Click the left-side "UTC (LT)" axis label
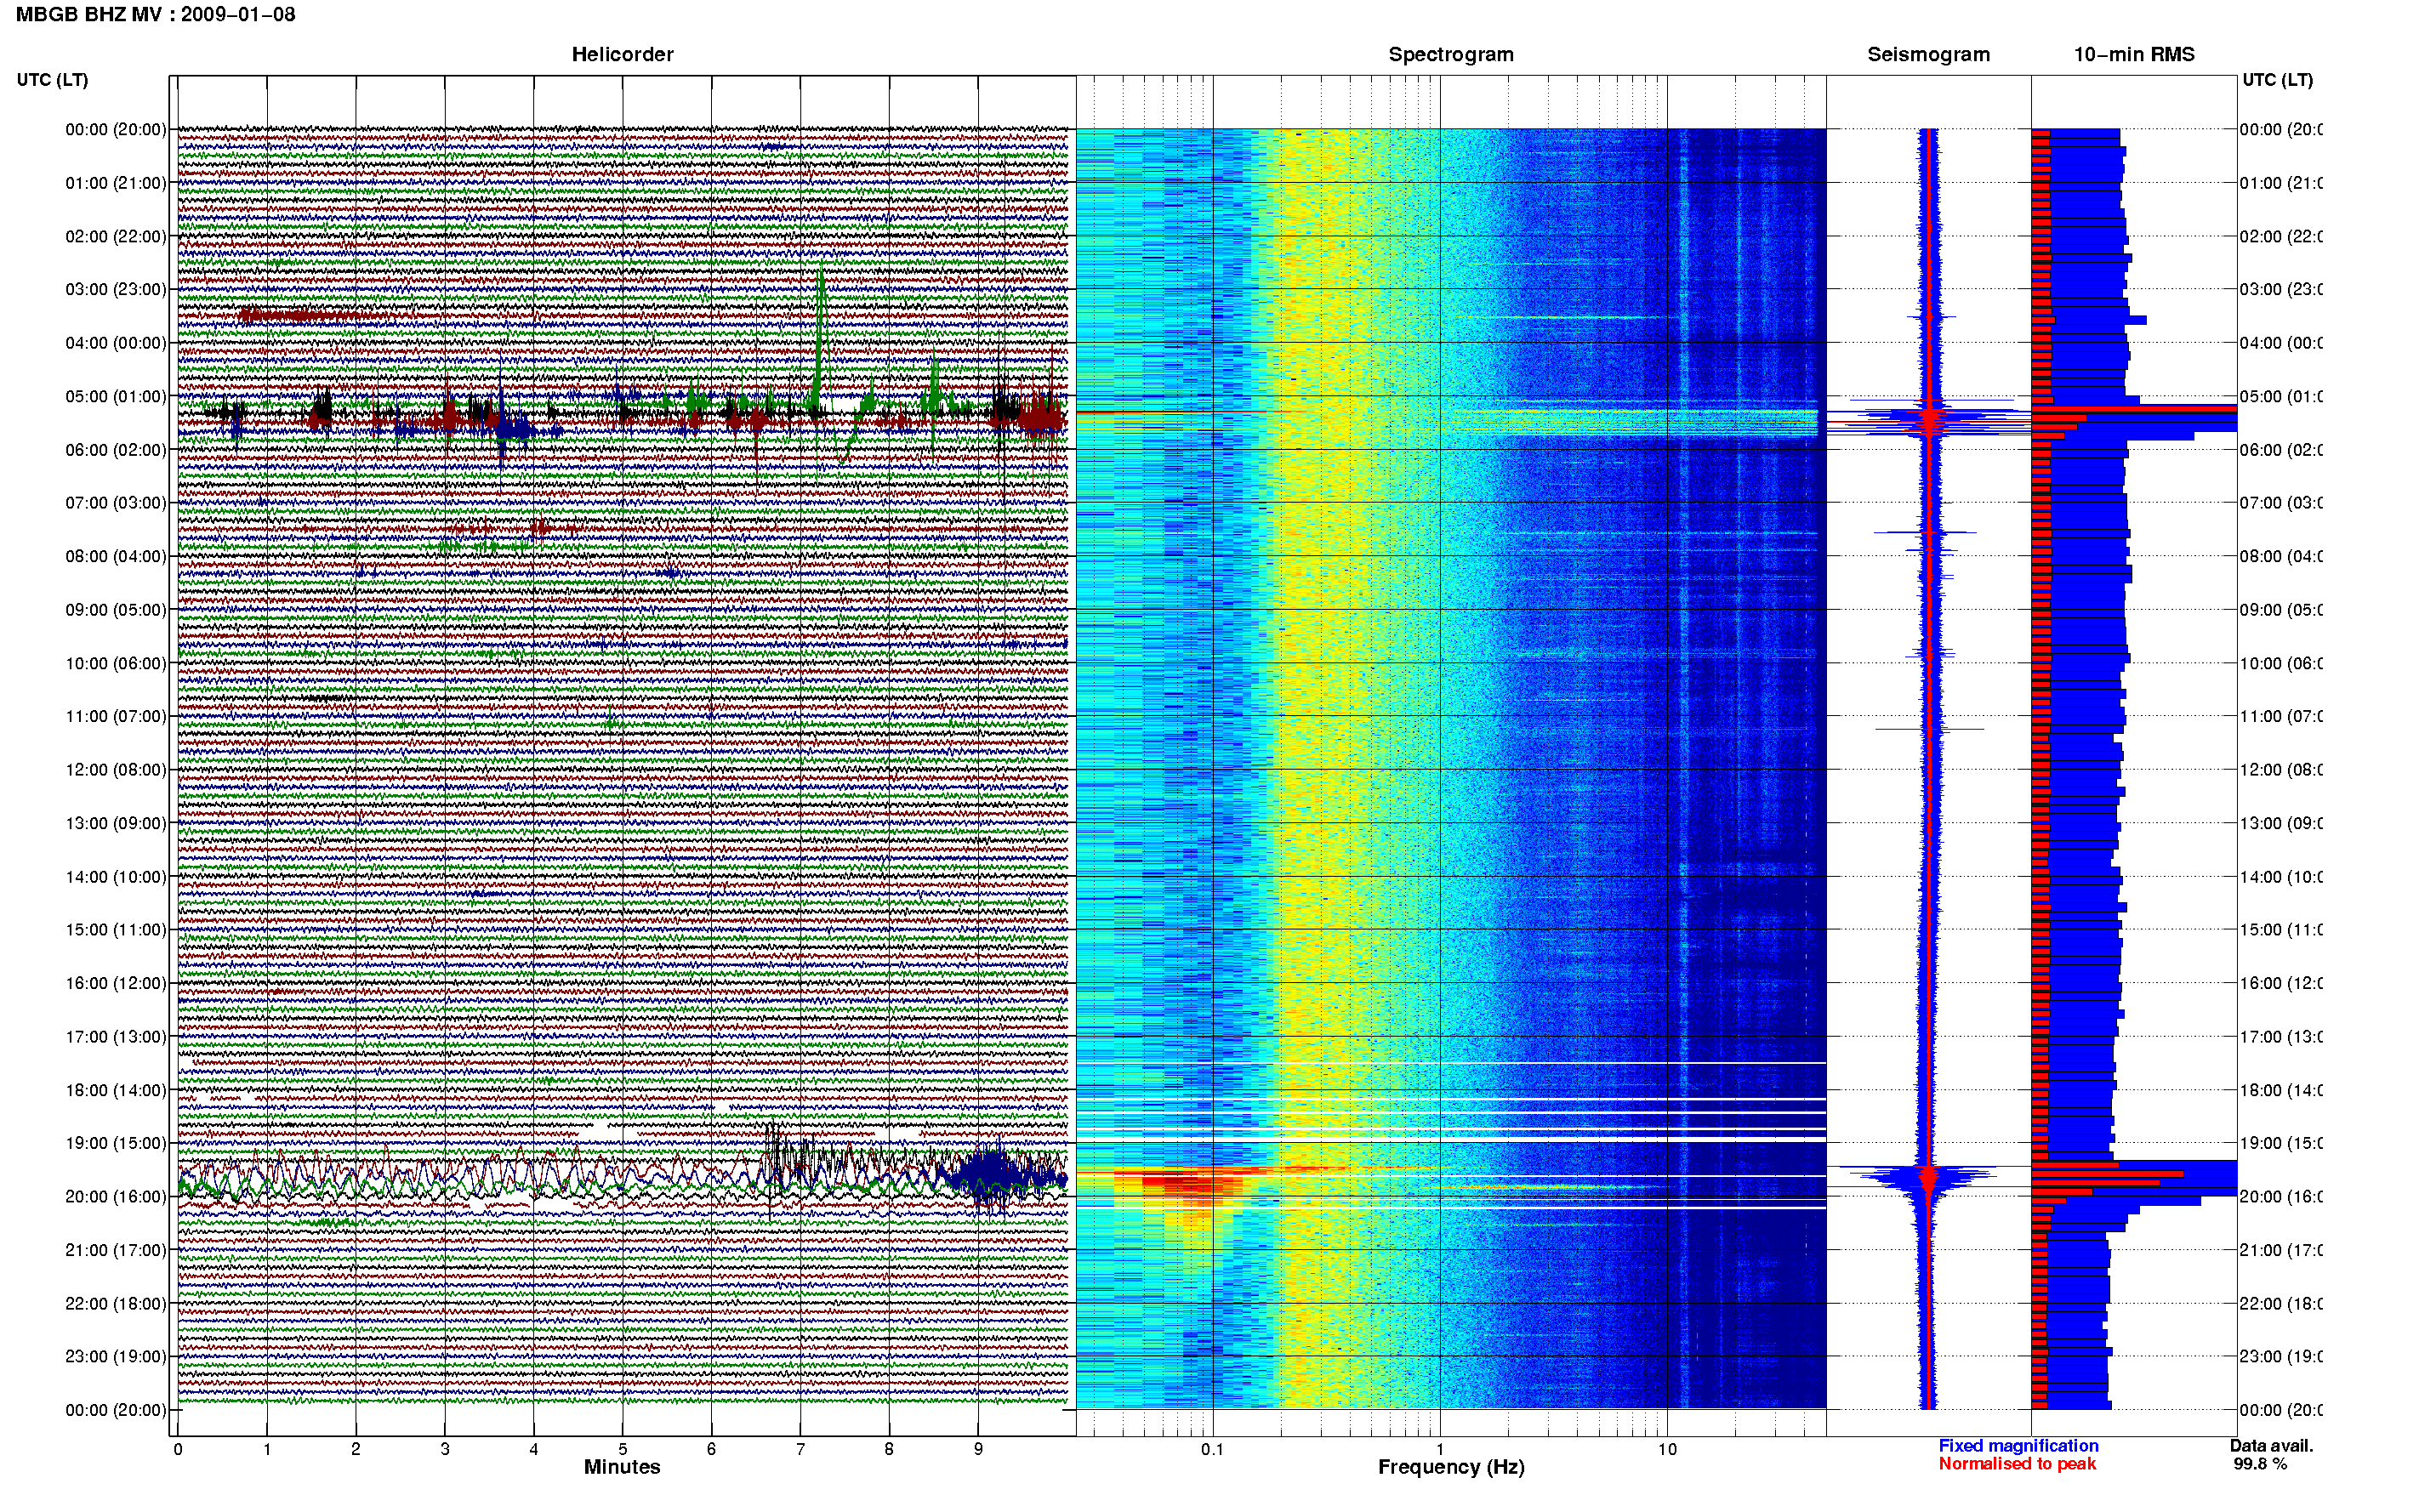The height and width of the screenshot is (1512, 2419). click(x=52, y=80)
